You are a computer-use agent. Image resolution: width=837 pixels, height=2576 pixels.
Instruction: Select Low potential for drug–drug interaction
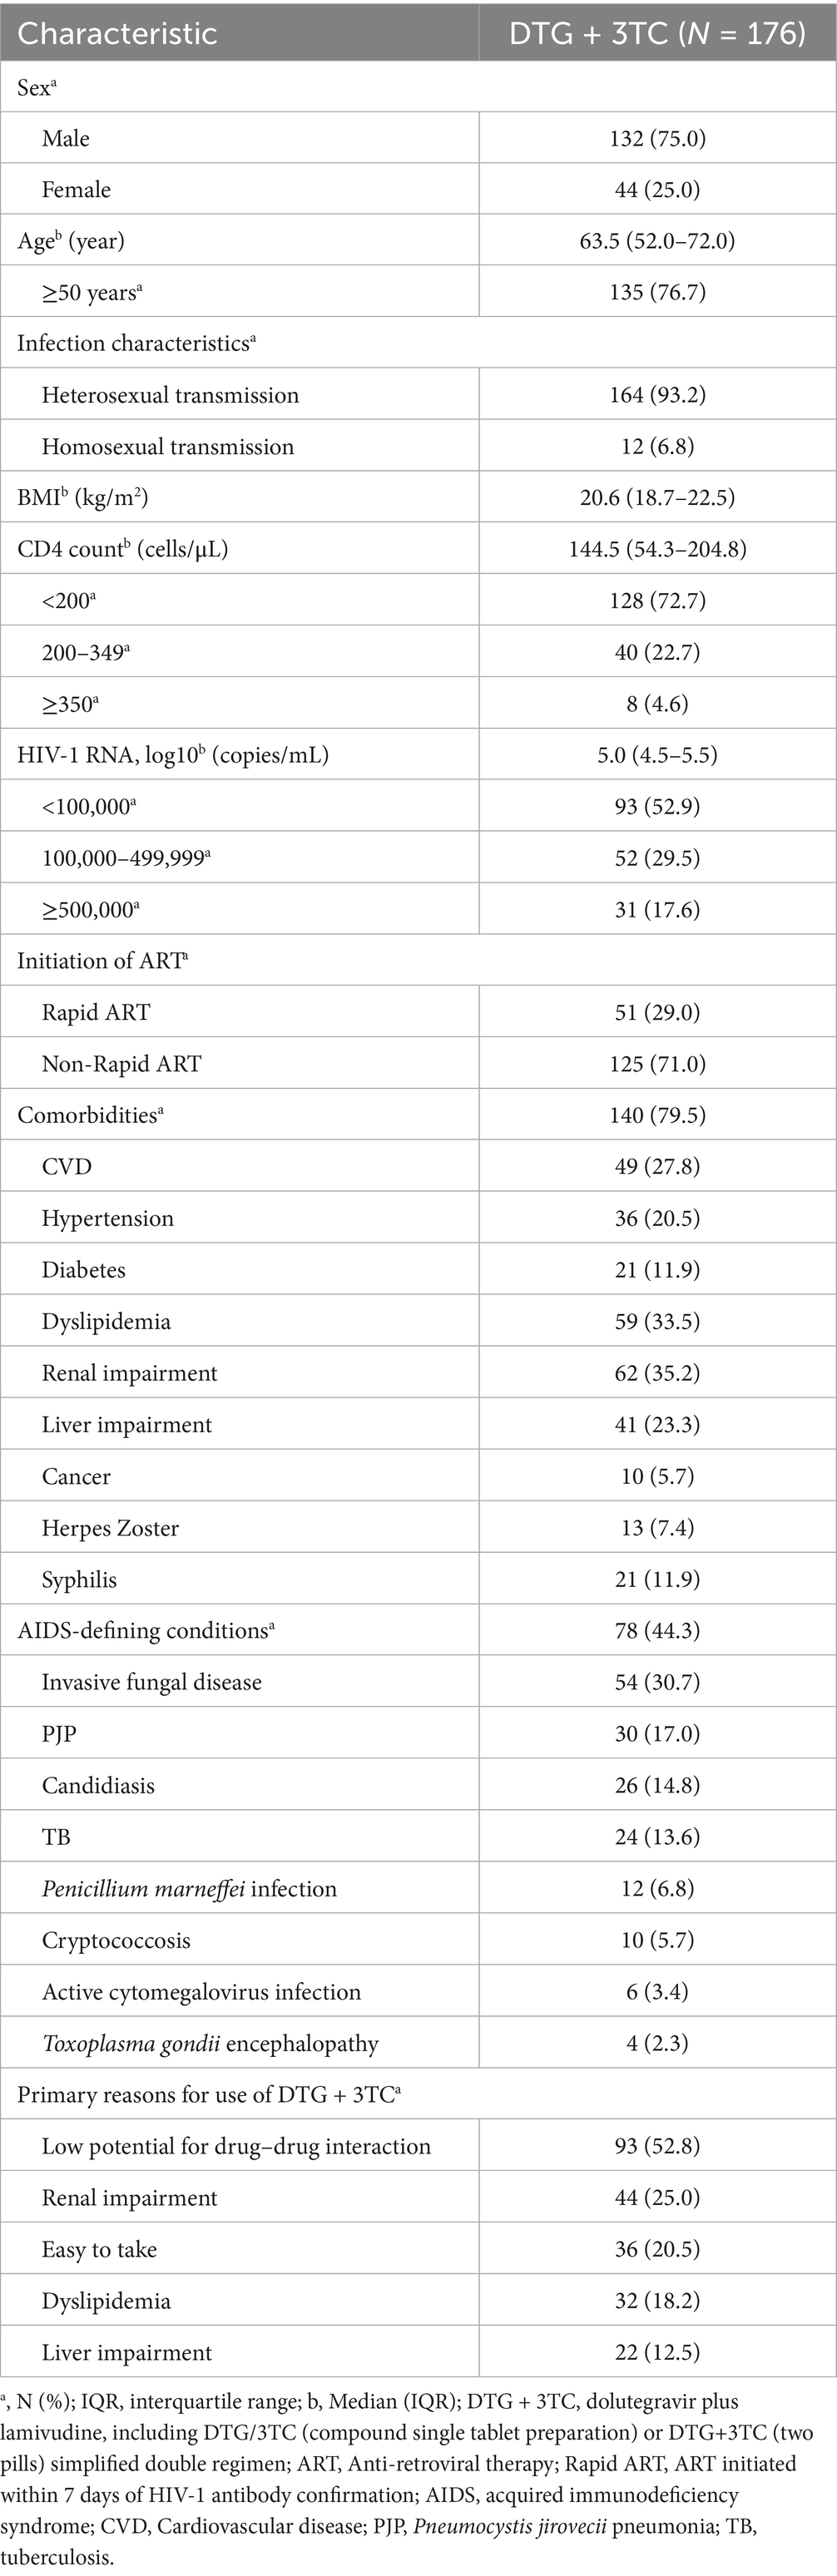pyautogui.click(x=236, y=2146)
